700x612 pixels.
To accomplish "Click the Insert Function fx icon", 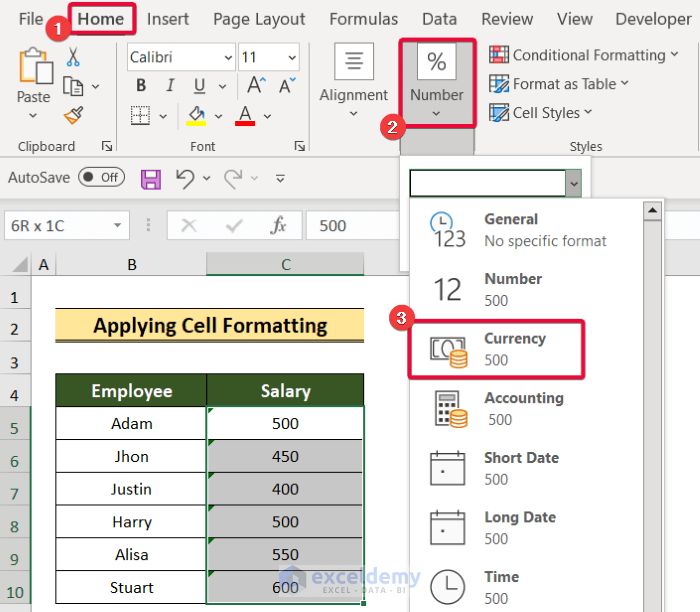I will (278, 225).
